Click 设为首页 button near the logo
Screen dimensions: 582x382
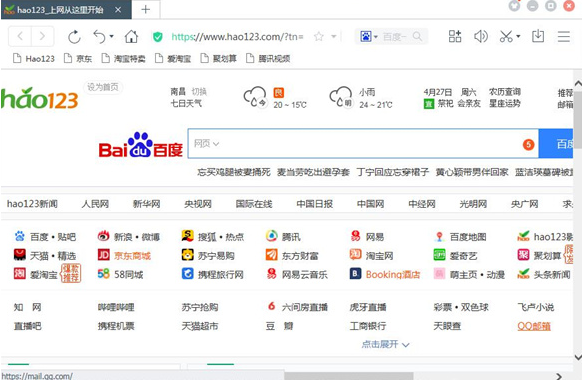[103, 87]
